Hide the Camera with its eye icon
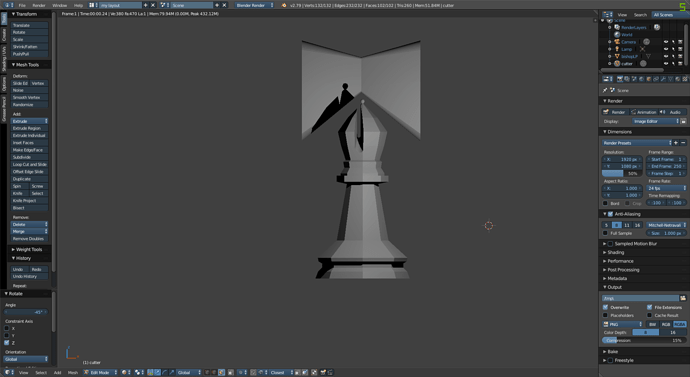 coord(666,42)
